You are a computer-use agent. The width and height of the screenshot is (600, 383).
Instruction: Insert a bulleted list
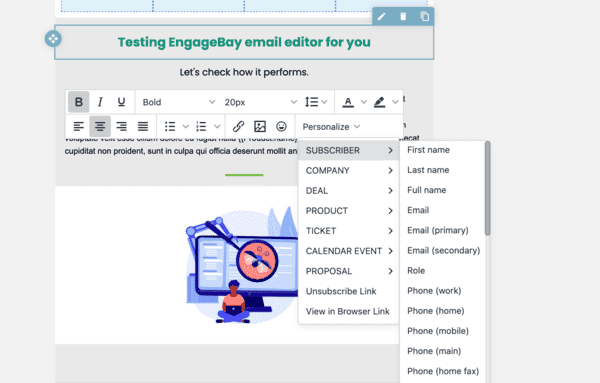pos(170,127)
